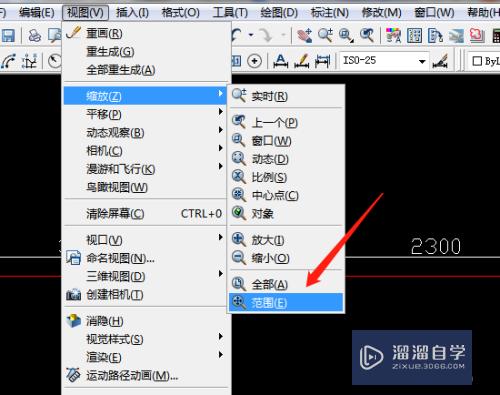Click the Dimension Edit icon with letter A
The image size is (500, 395).
281,61
